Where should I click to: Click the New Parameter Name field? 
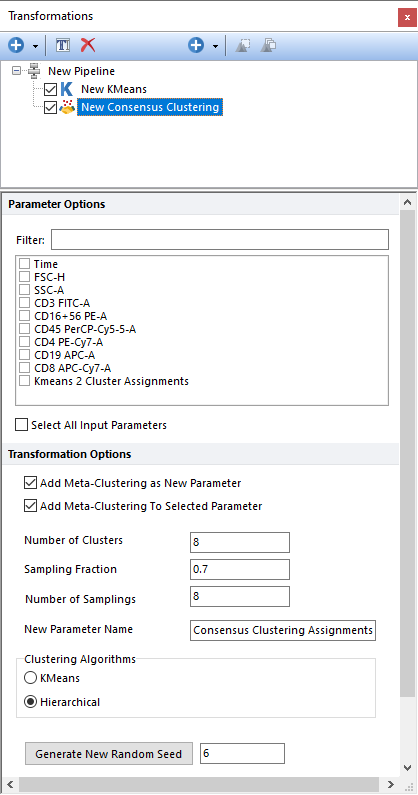[x=283, y=630]
